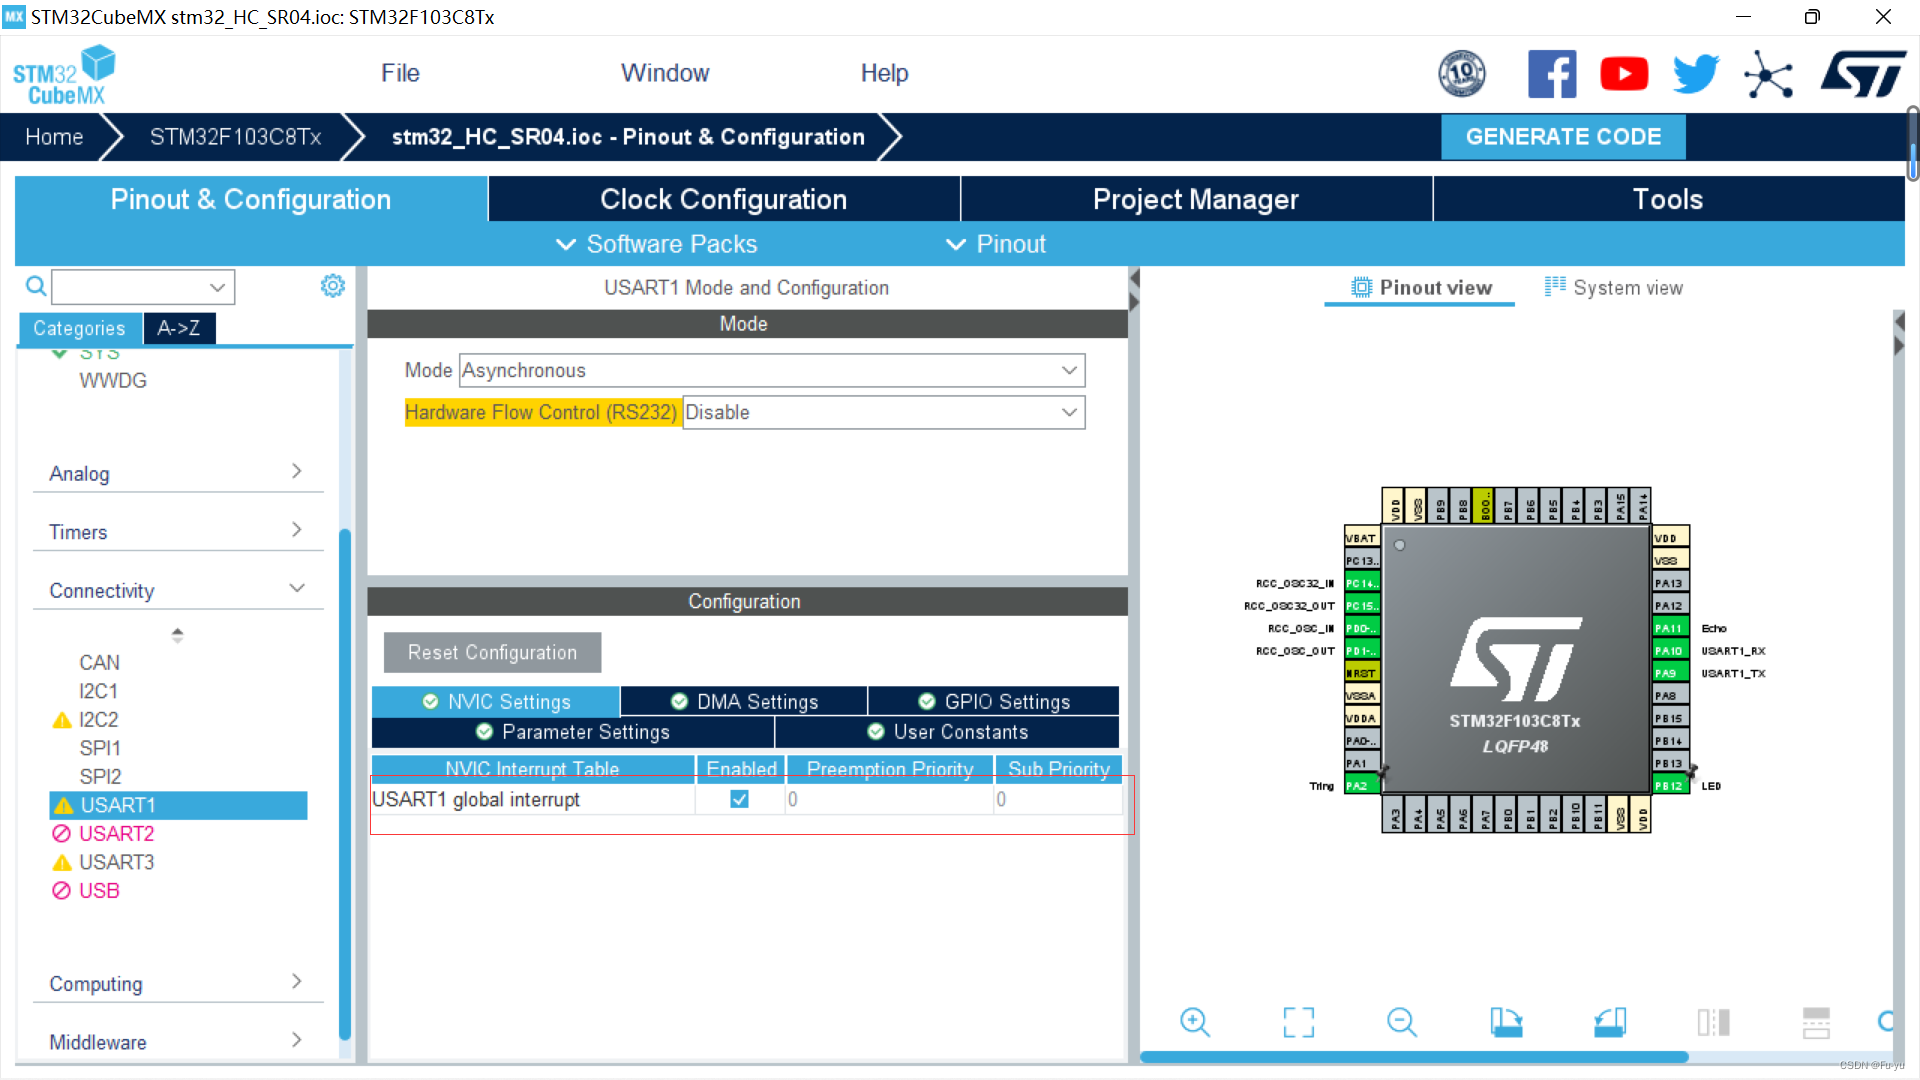Image resolution: width=1920 pixels, height=1080 pixels.
Task: Click the search magnifier icon
Action: 36,287
